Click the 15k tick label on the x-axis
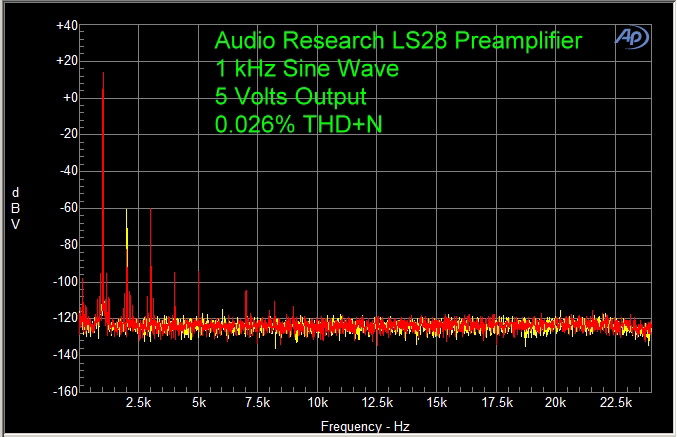The height and width of the screenshot is (437, 677). click(437, 403)
